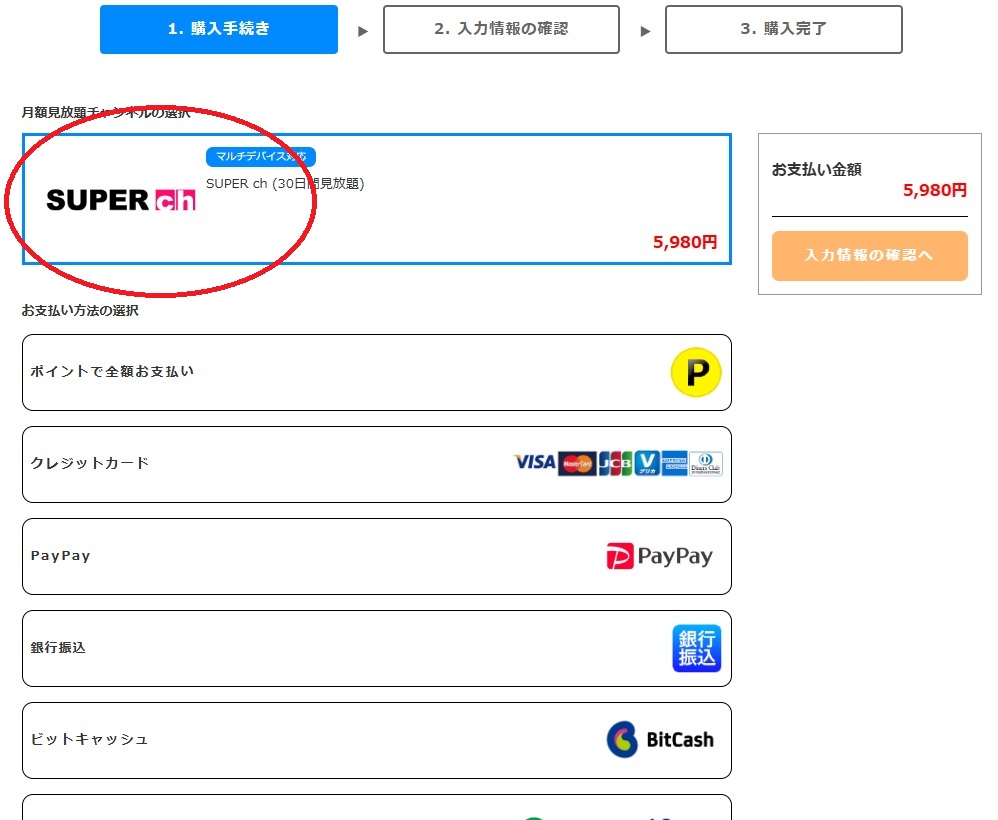This screenshot has width=998, height=820.
Task: Click the American Express logo
Action: click(x=675, y=464)
